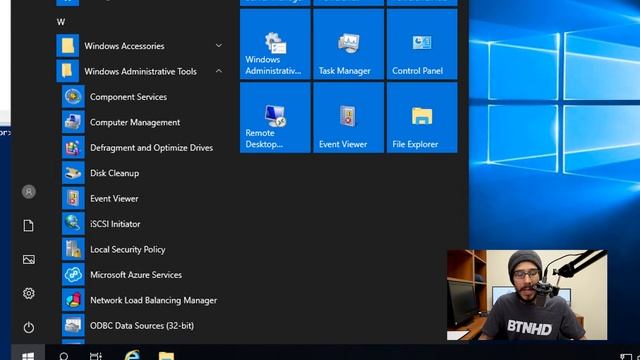Open Event Viewer icon in app list
Viewport: 640px width, 360px height.
(73, 198)
